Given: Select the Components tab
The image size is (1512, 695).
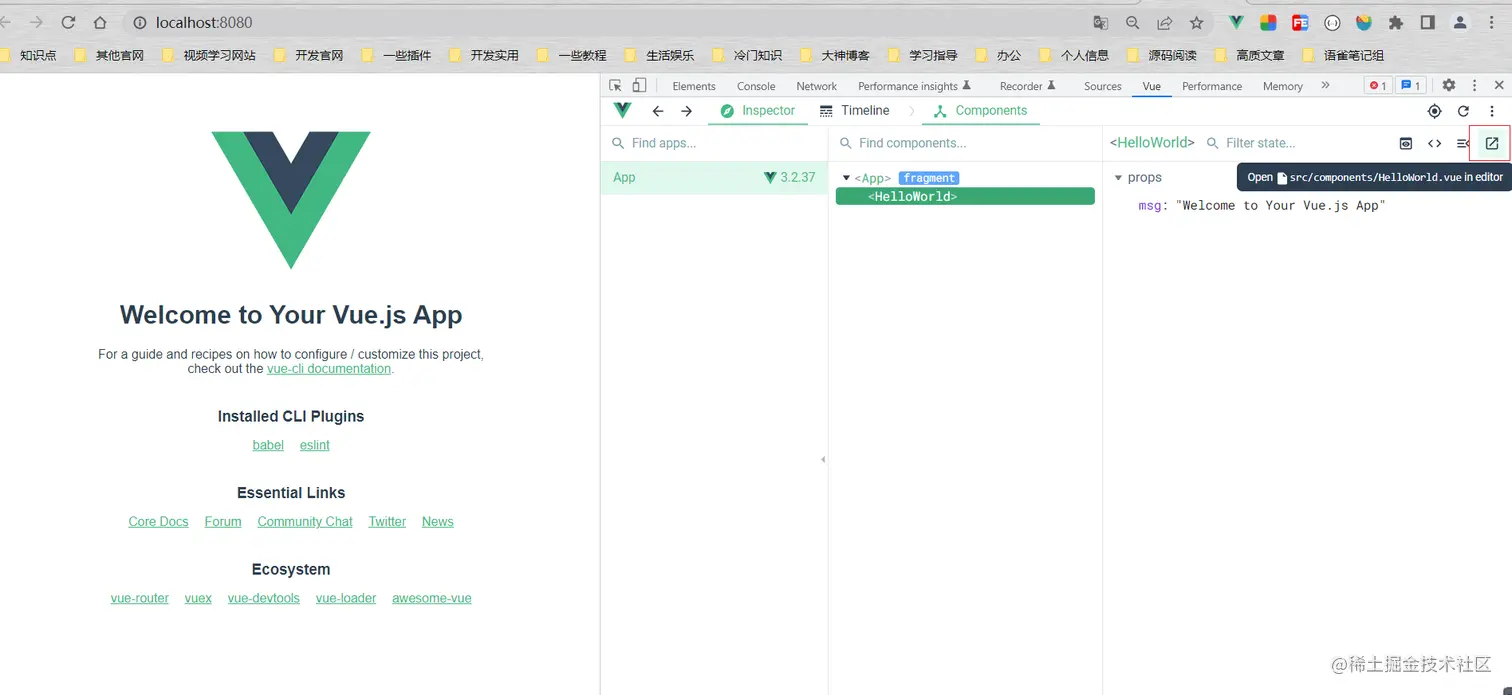Looking at the screenshot, I should 980,111.
